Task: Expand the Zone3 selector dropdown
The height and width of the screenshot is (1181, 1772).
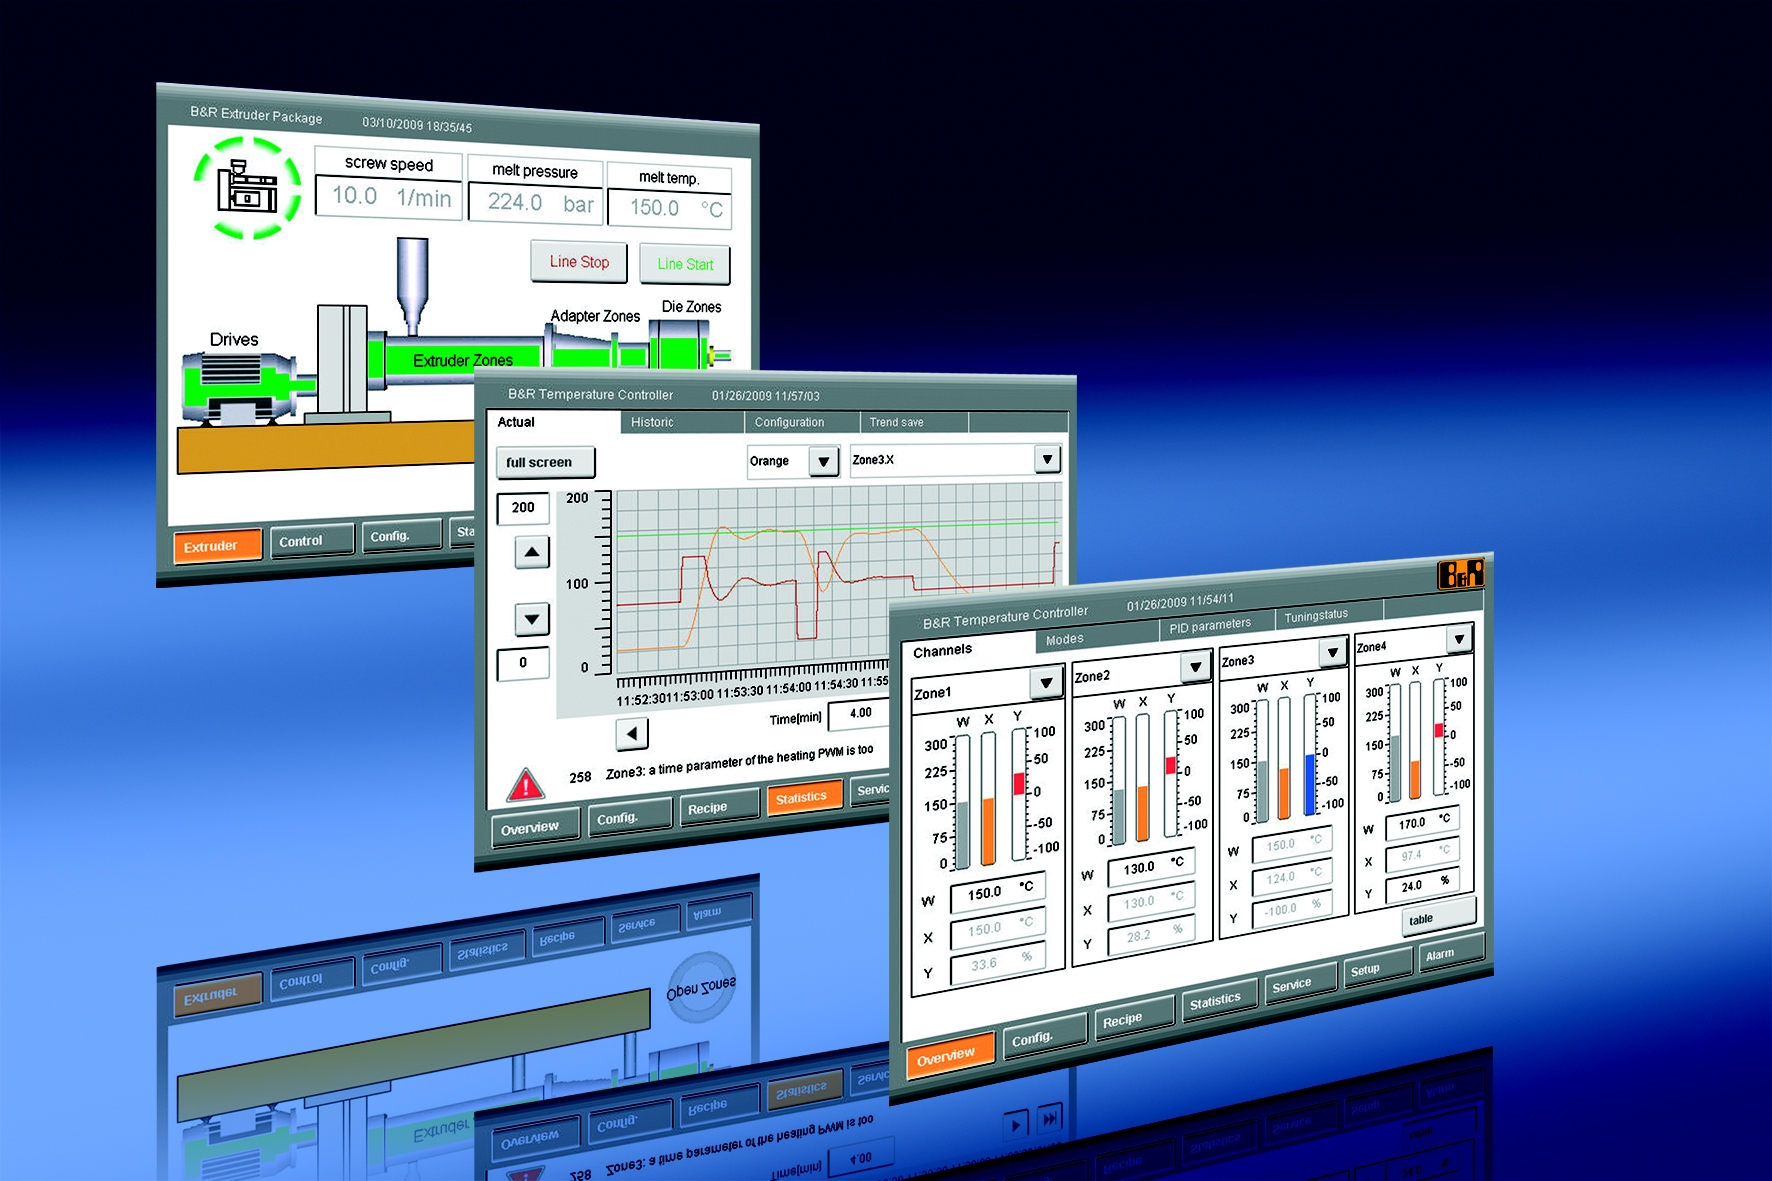Action: coord(1332,653)
